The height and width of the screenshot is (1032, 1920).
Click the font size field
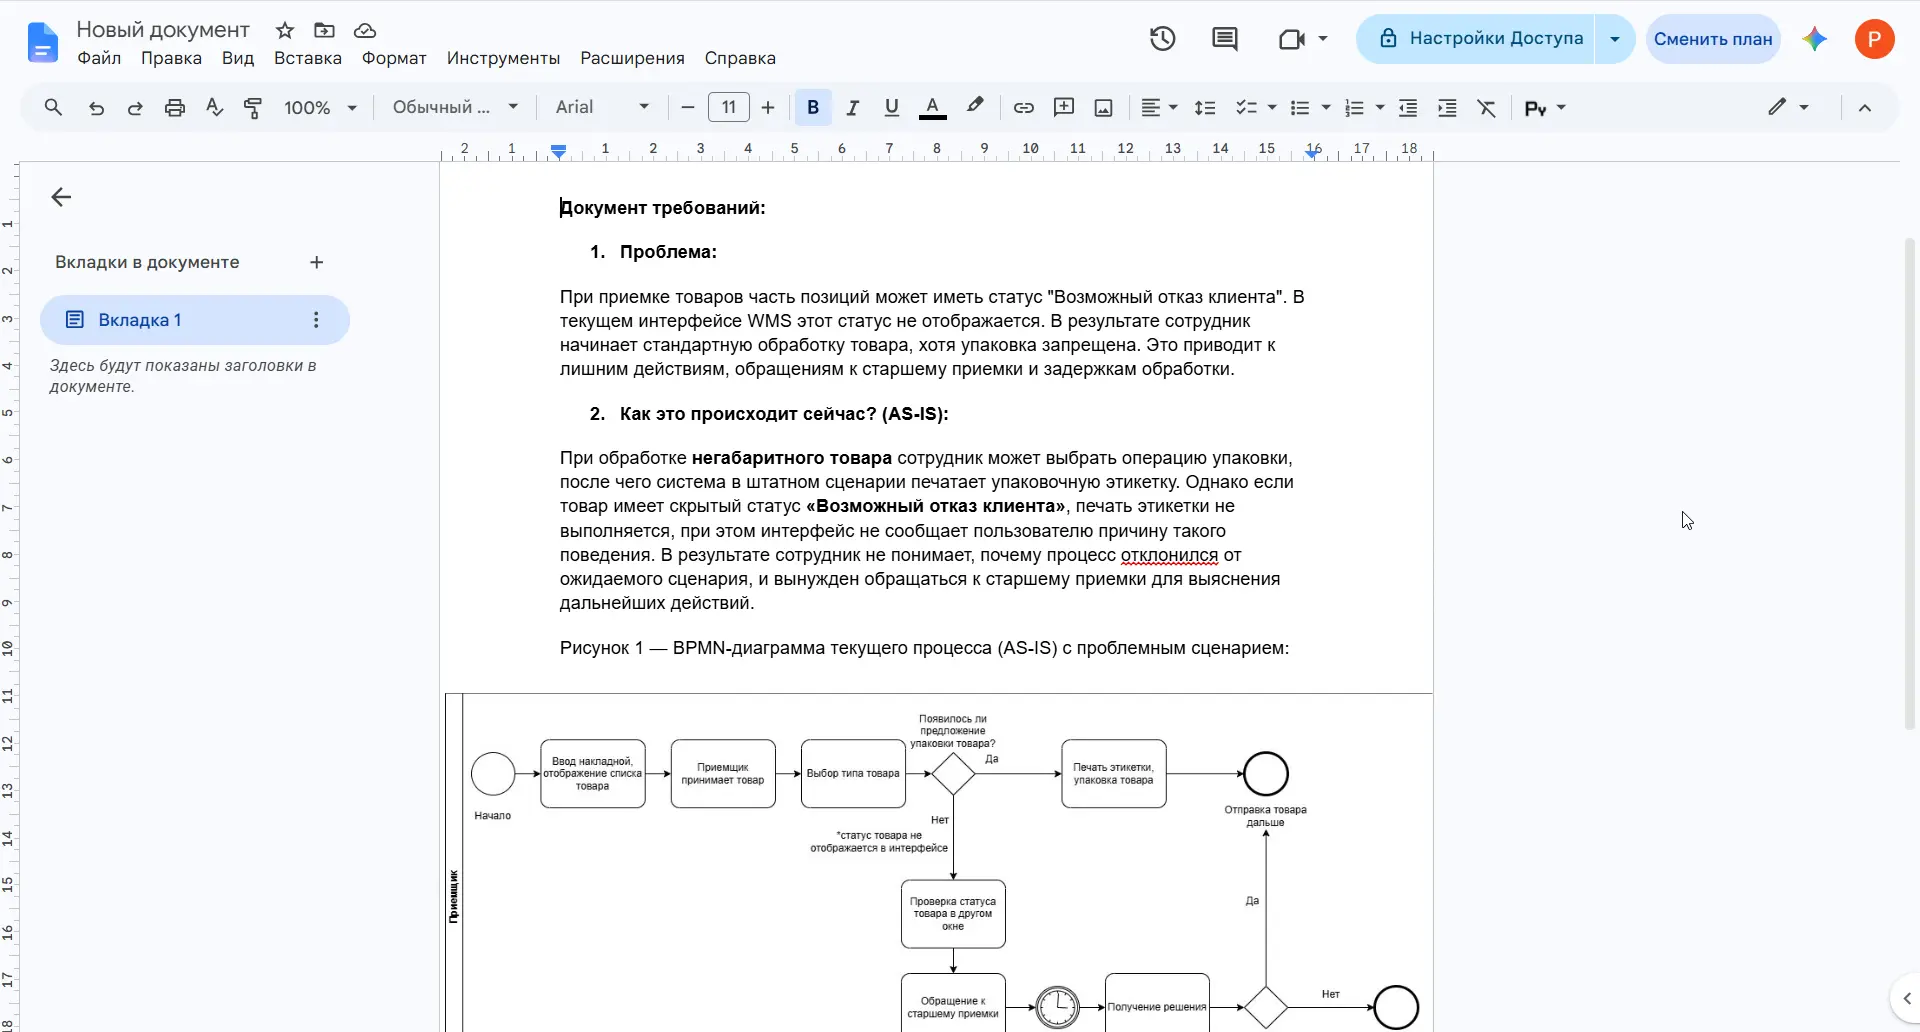coord(728,107)
